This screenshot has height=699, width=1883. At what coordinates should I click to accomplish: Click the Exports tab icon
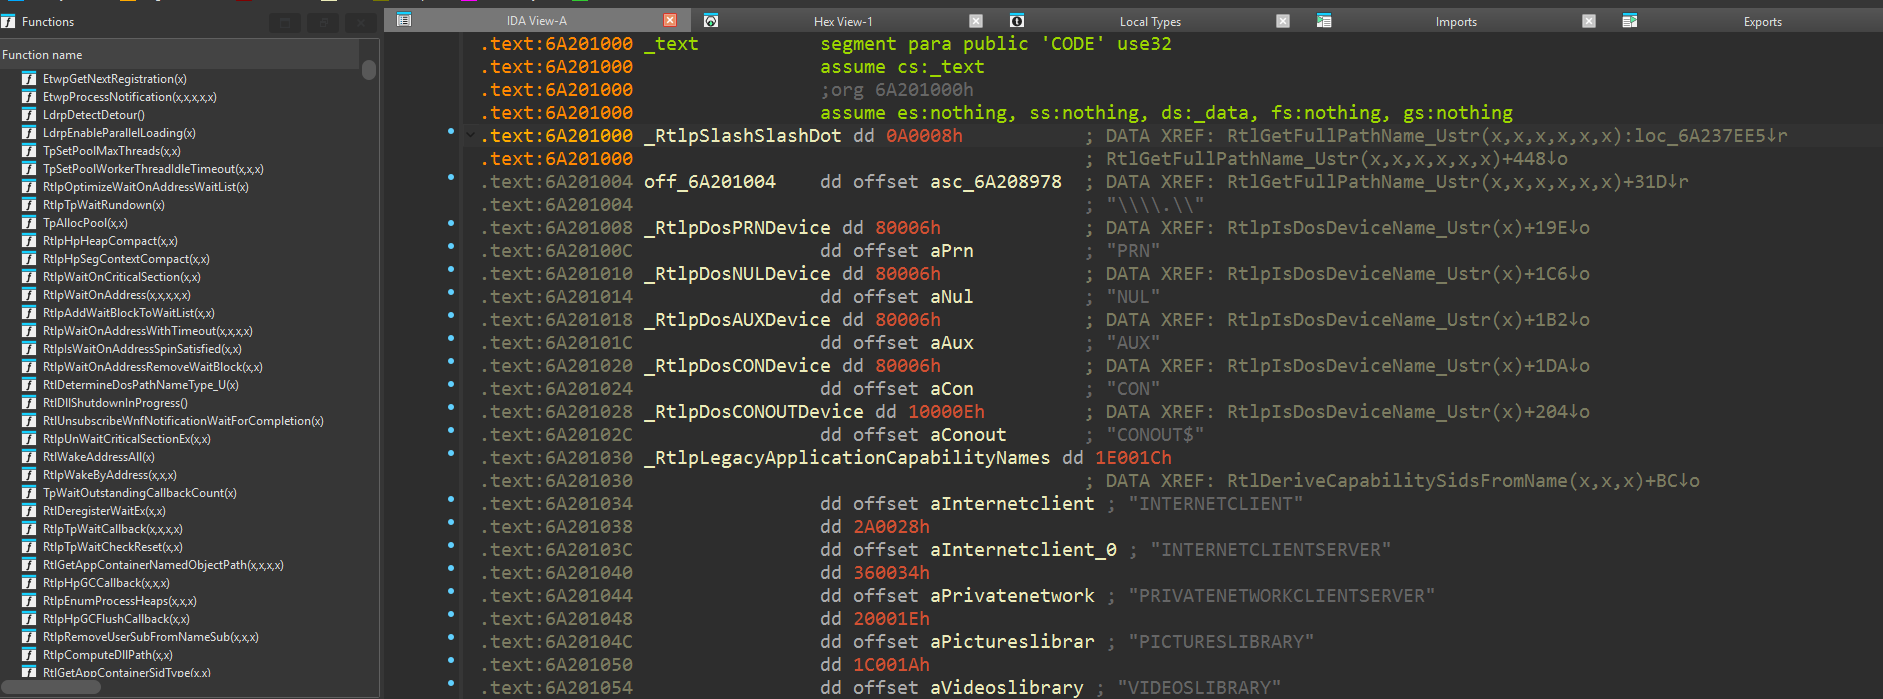point(1630,21)
